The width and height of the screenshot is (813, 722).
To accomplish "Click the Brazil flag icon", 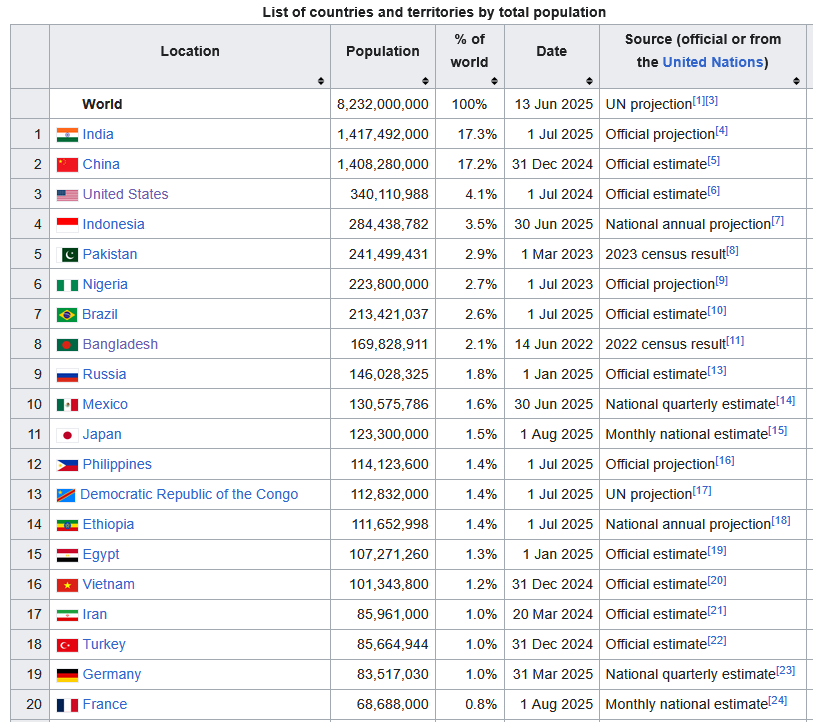I will (x=67, y=315).
